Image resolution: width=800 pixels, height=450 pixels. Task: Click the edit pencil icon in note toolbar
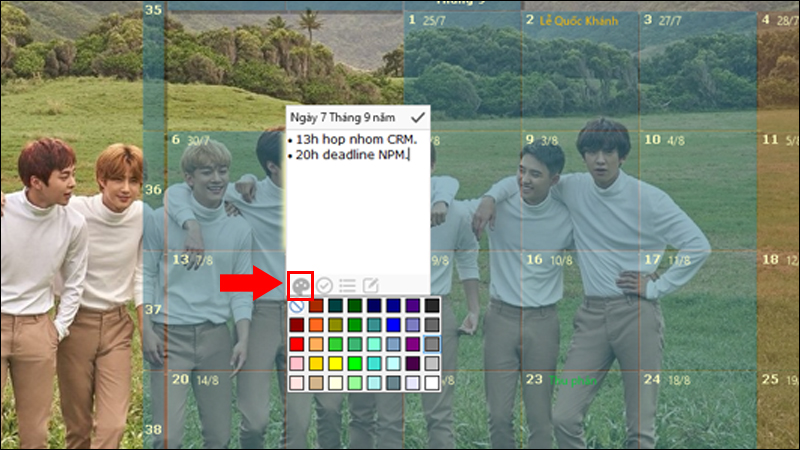[370, 285]
